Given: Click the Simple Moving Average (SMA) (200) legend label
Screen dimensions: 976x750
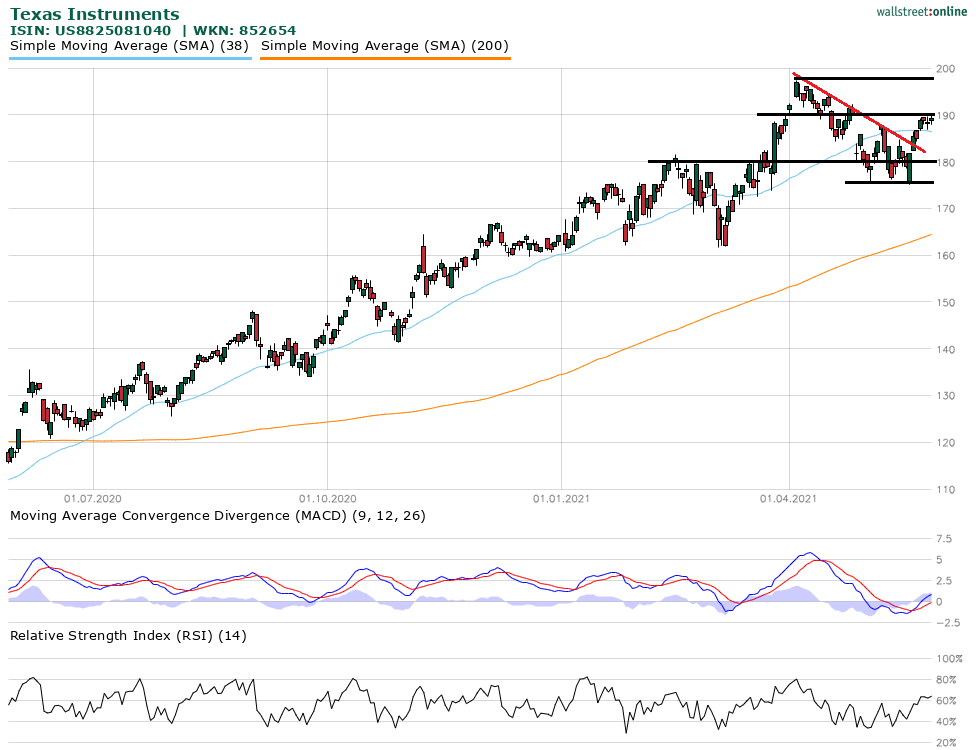Looking at the screenshot, I should coord(385,46).
